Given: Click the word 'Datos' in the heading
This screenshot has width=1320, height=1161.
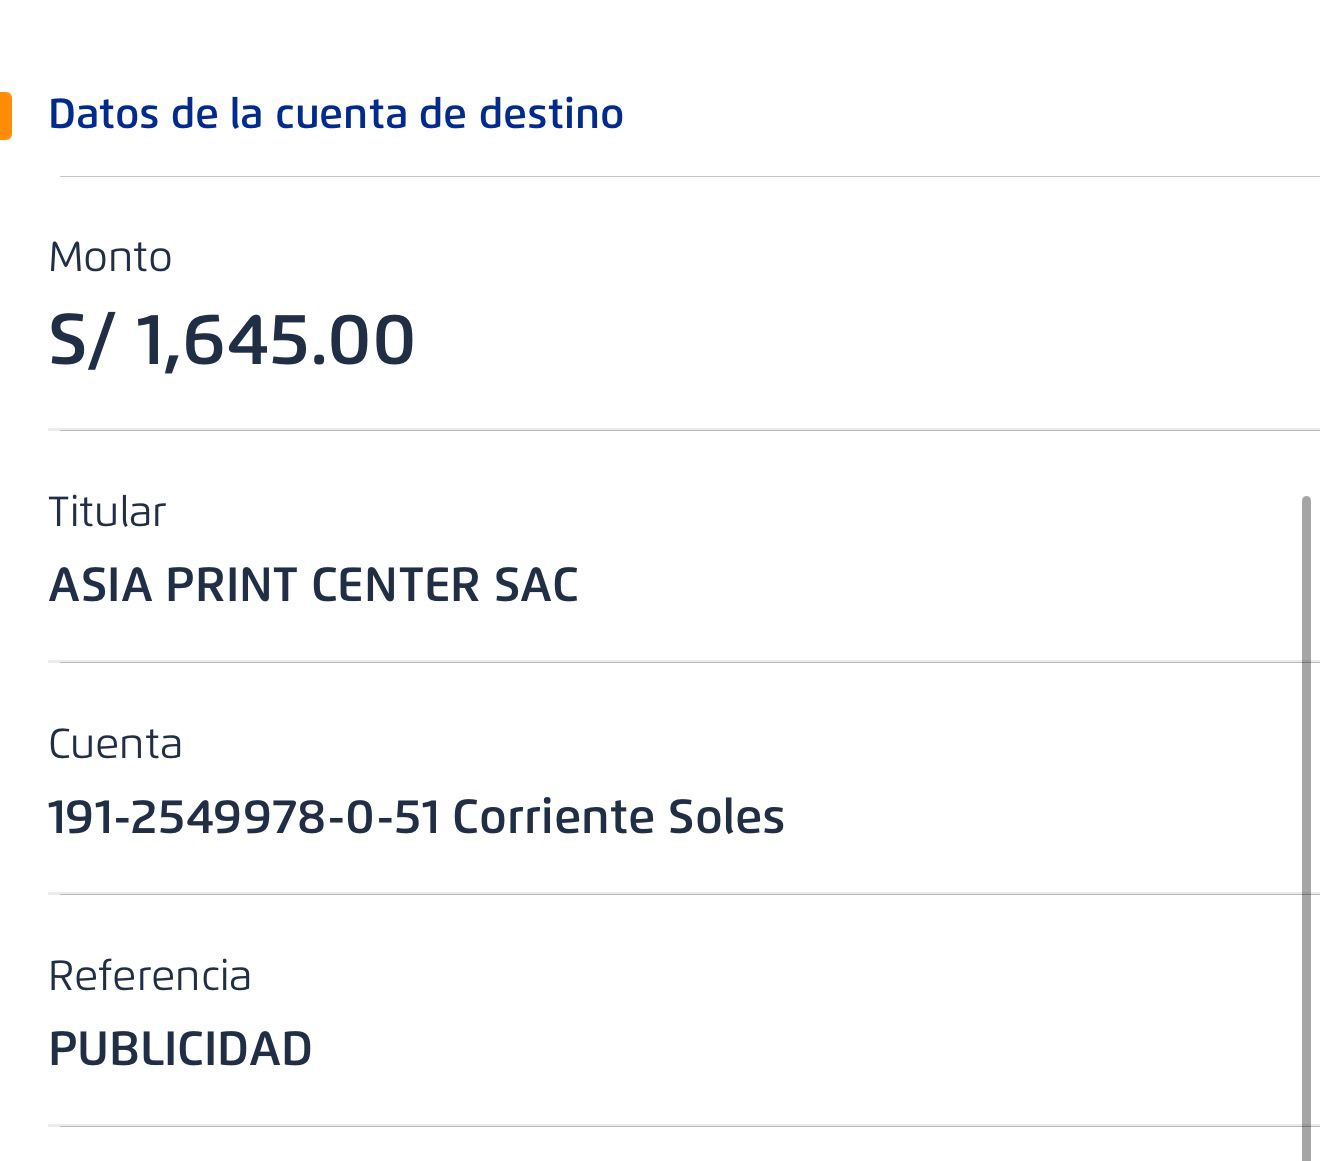Looking at the screenshot, I should (103, 114).
